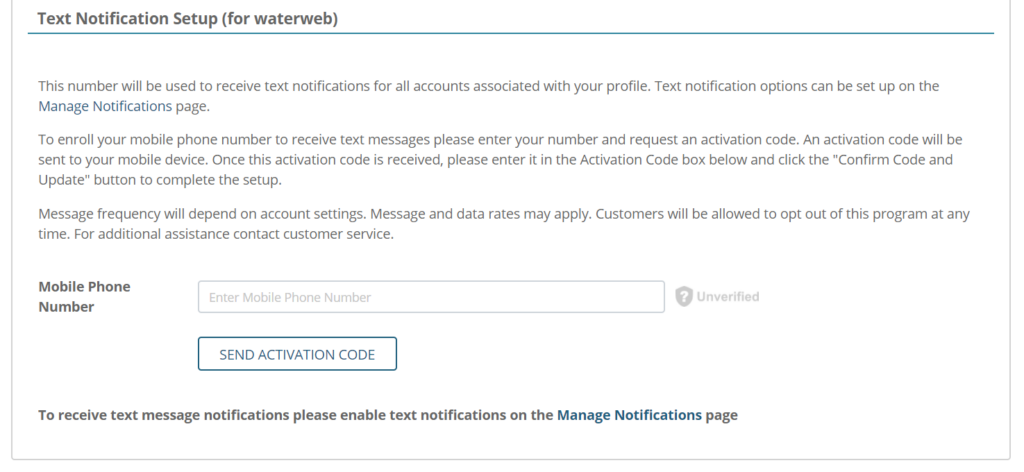Screen dimensions: 1024x472
Task: Click the gray Unverified status text
Action: (x=728, y=297)
